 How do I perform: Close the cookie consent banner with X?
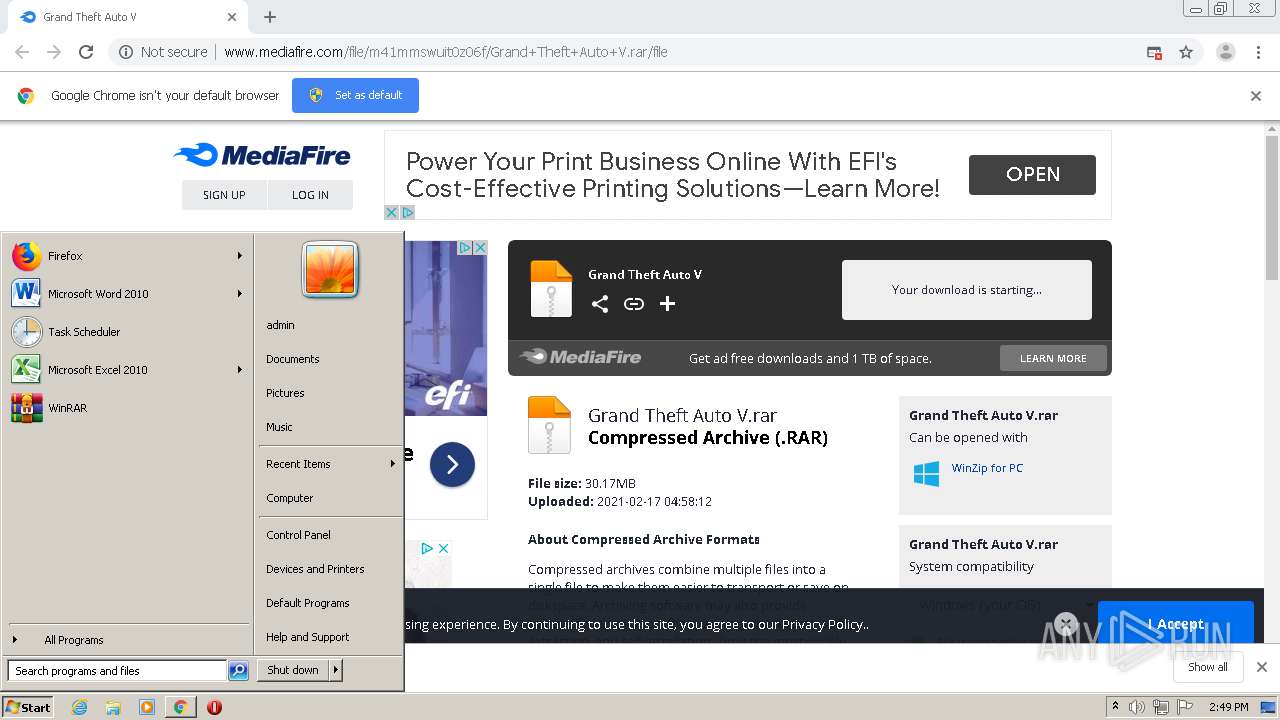1066,625
